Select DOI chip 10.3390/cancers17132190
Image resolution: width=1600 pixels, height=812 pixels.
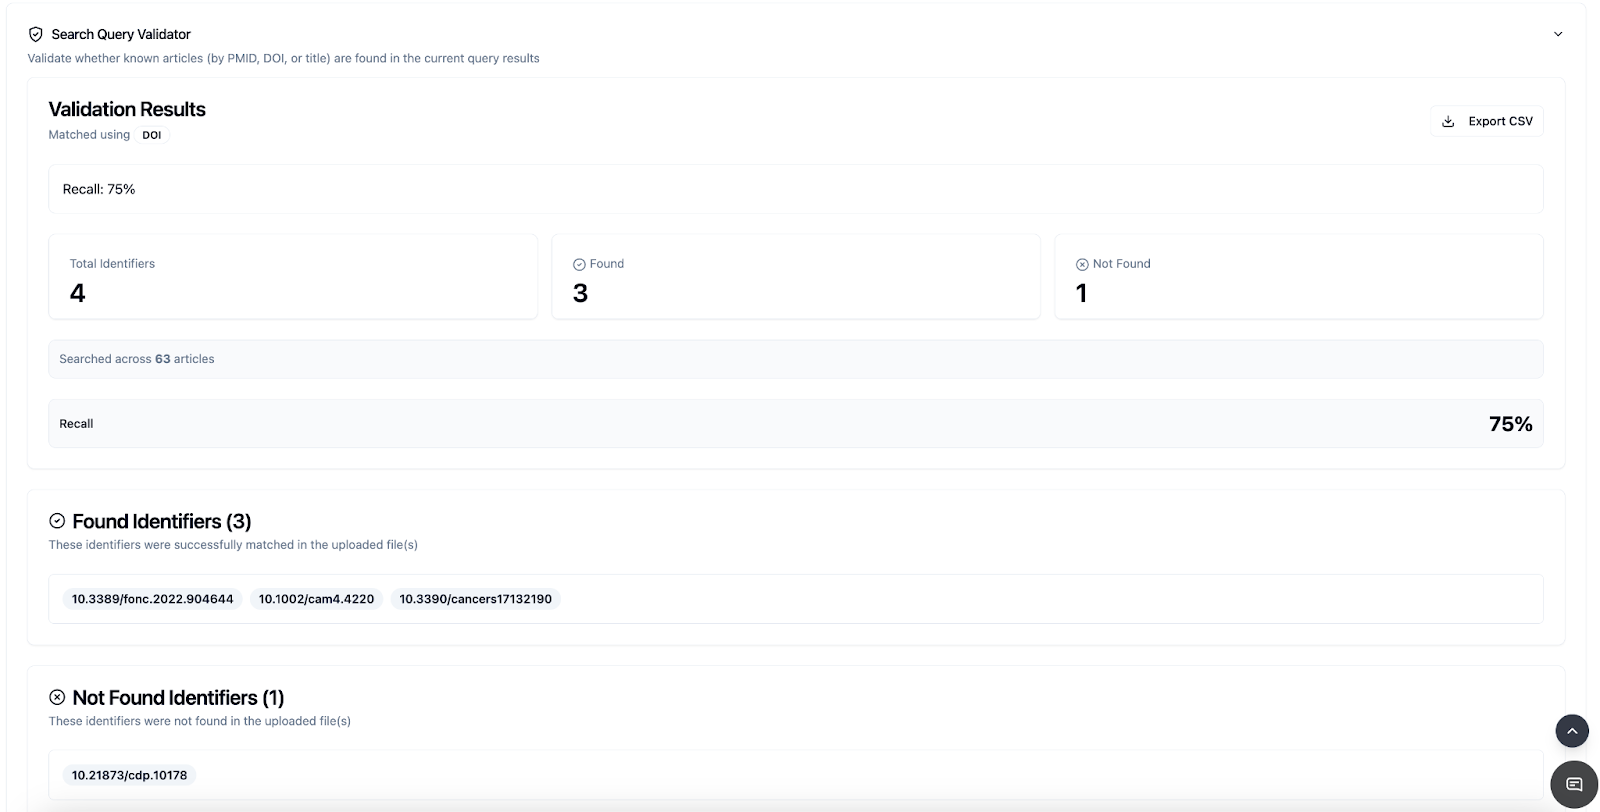pyautogui.click(x=475, y=599)
